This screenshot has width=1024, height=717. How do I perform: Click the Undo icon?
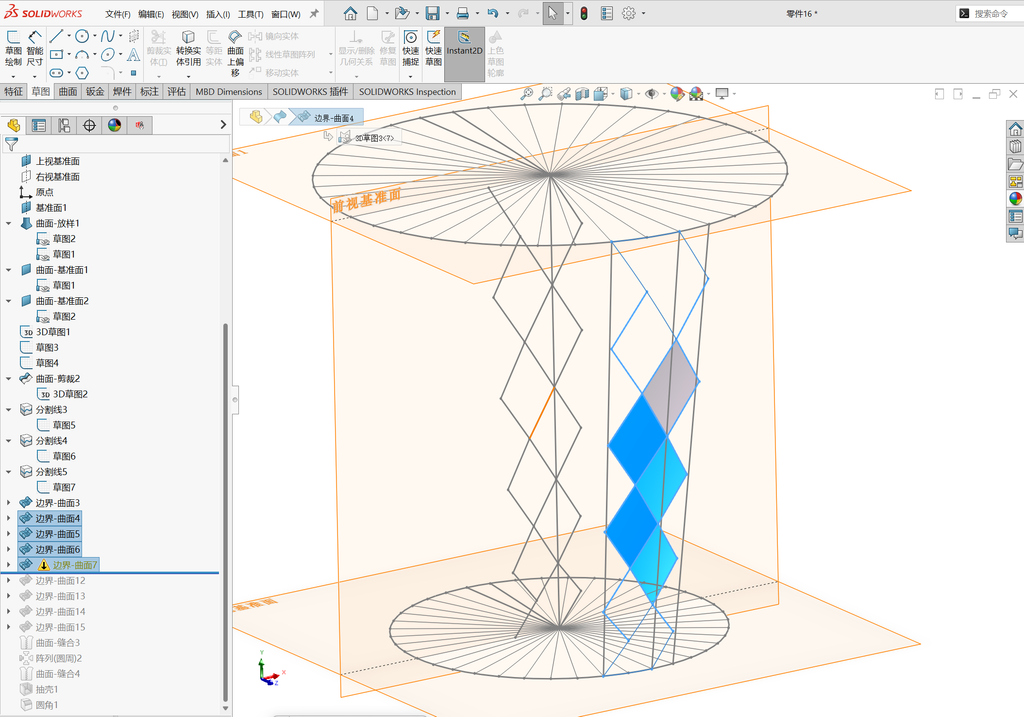[x=493, y=13]
